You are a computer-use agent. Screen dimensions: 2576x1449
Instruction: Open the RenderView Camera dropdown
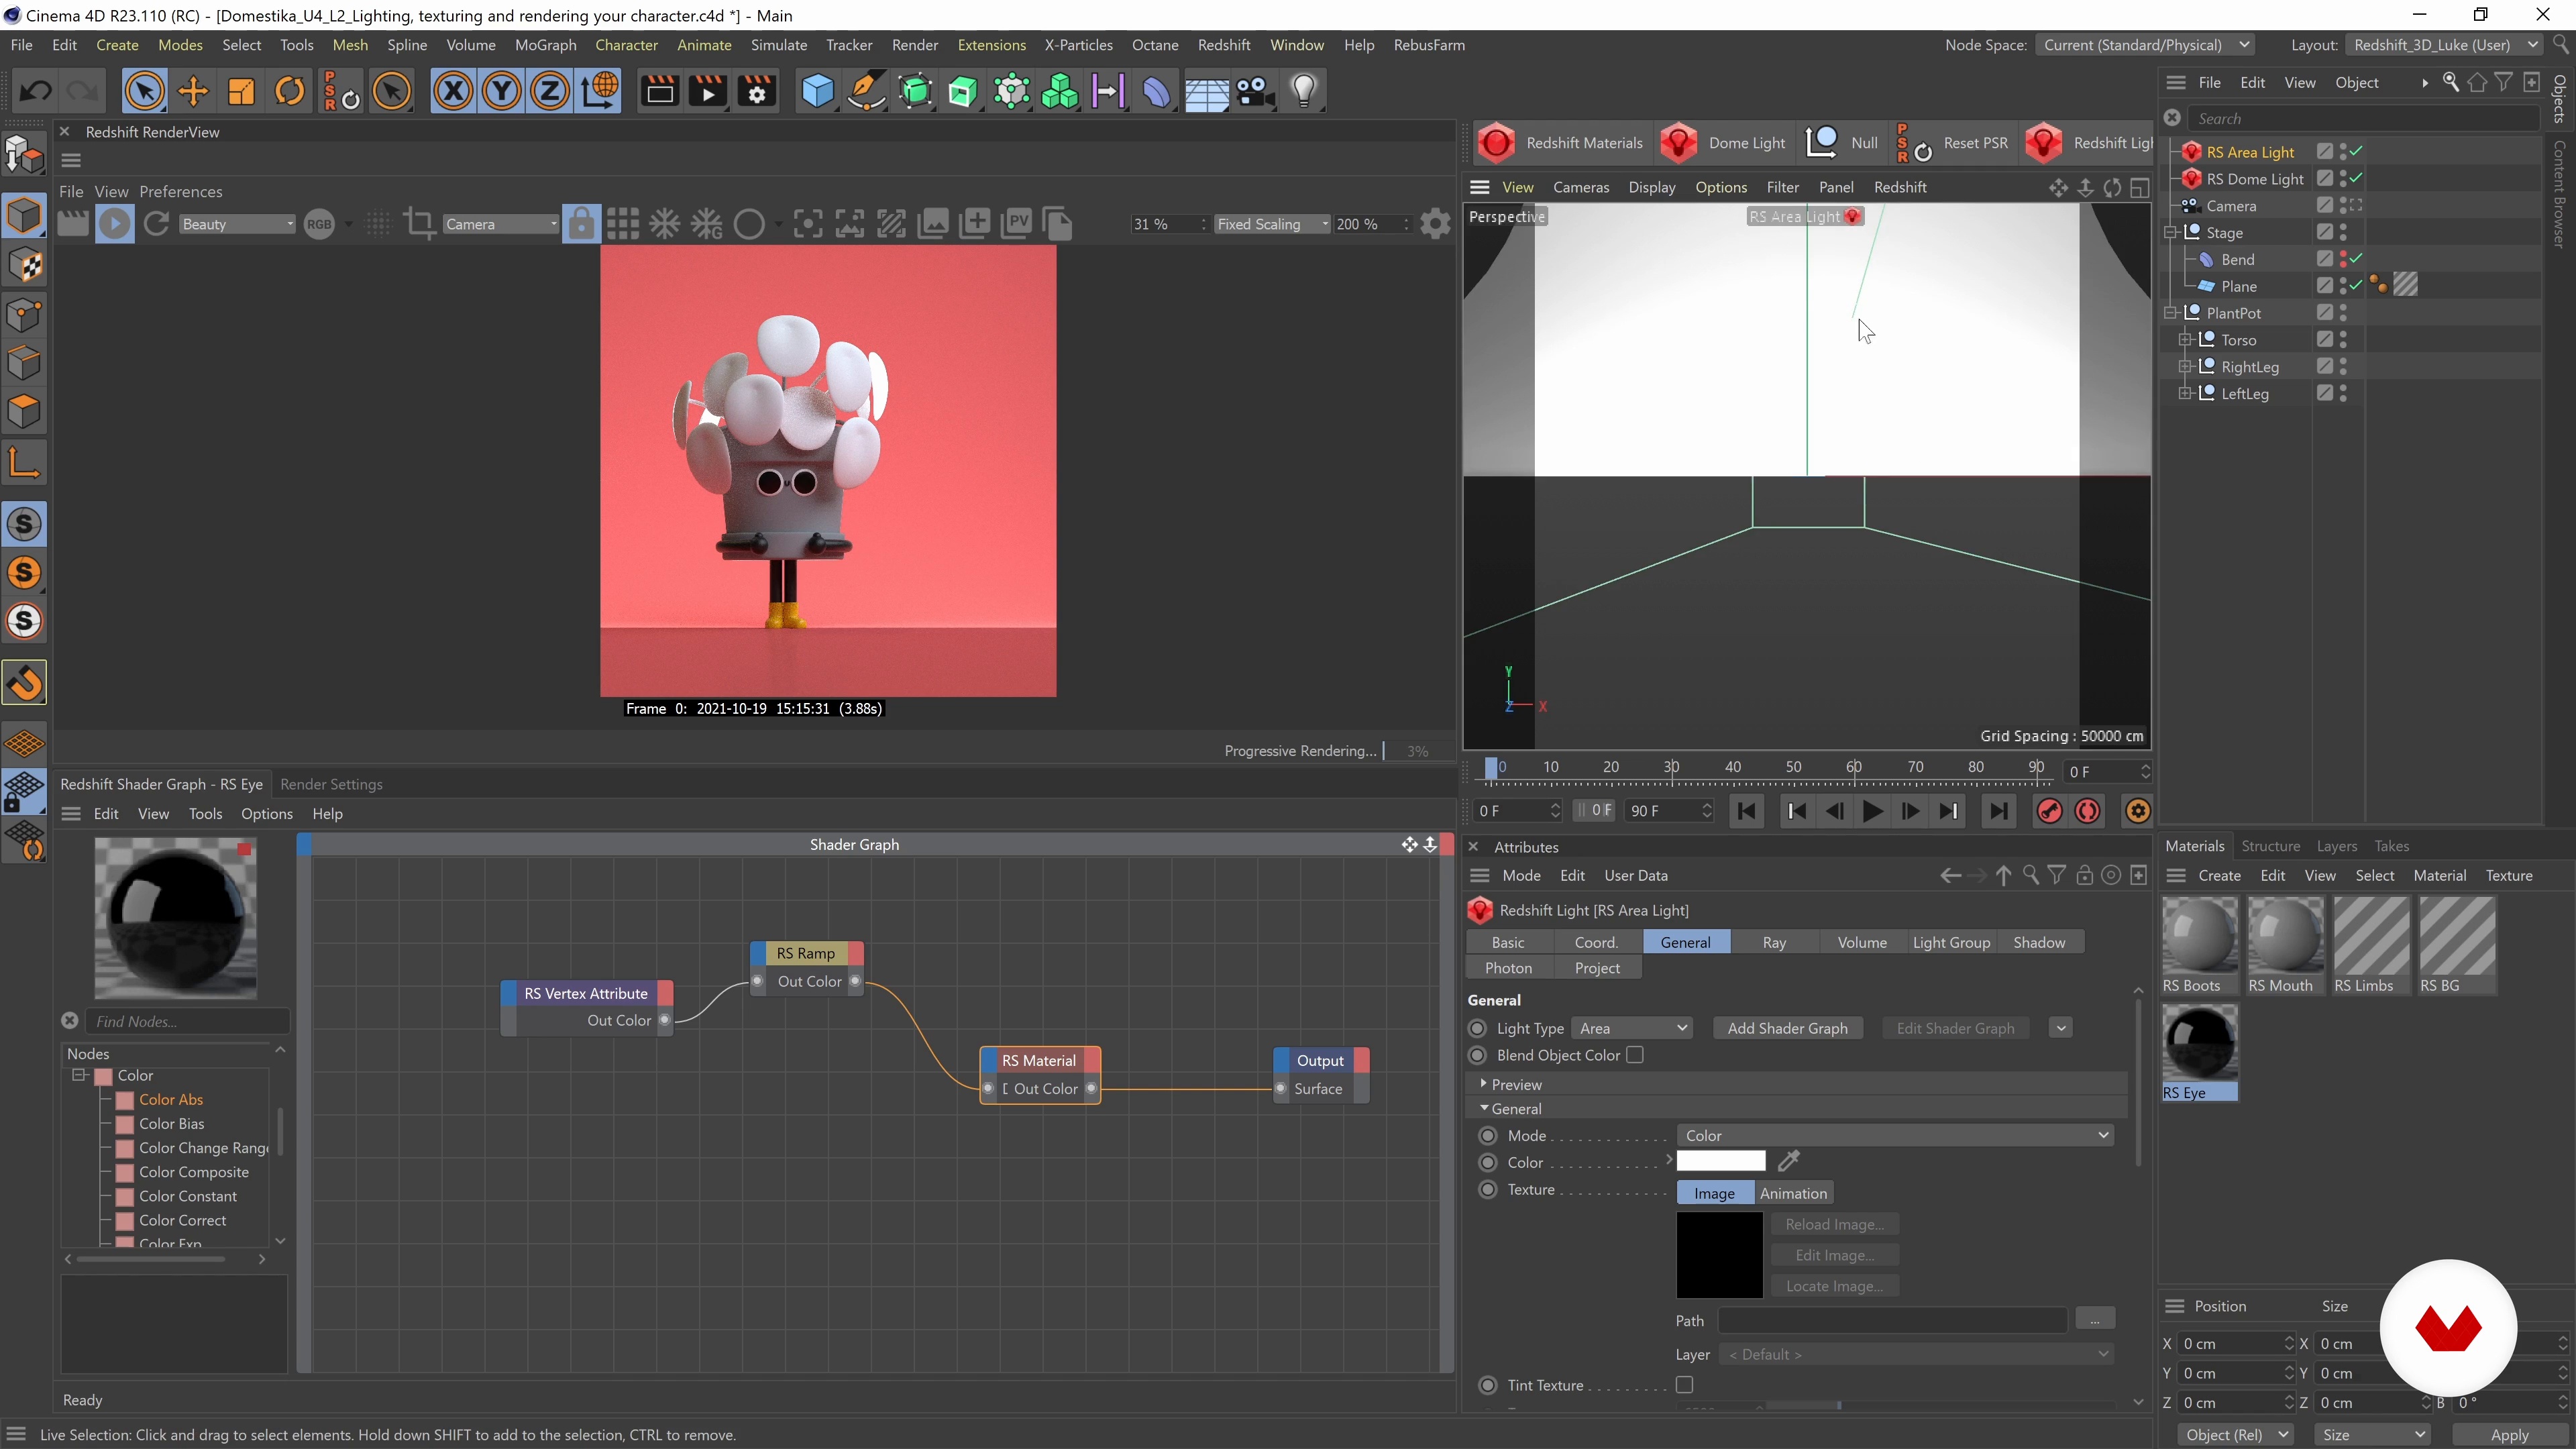[500, 224]
